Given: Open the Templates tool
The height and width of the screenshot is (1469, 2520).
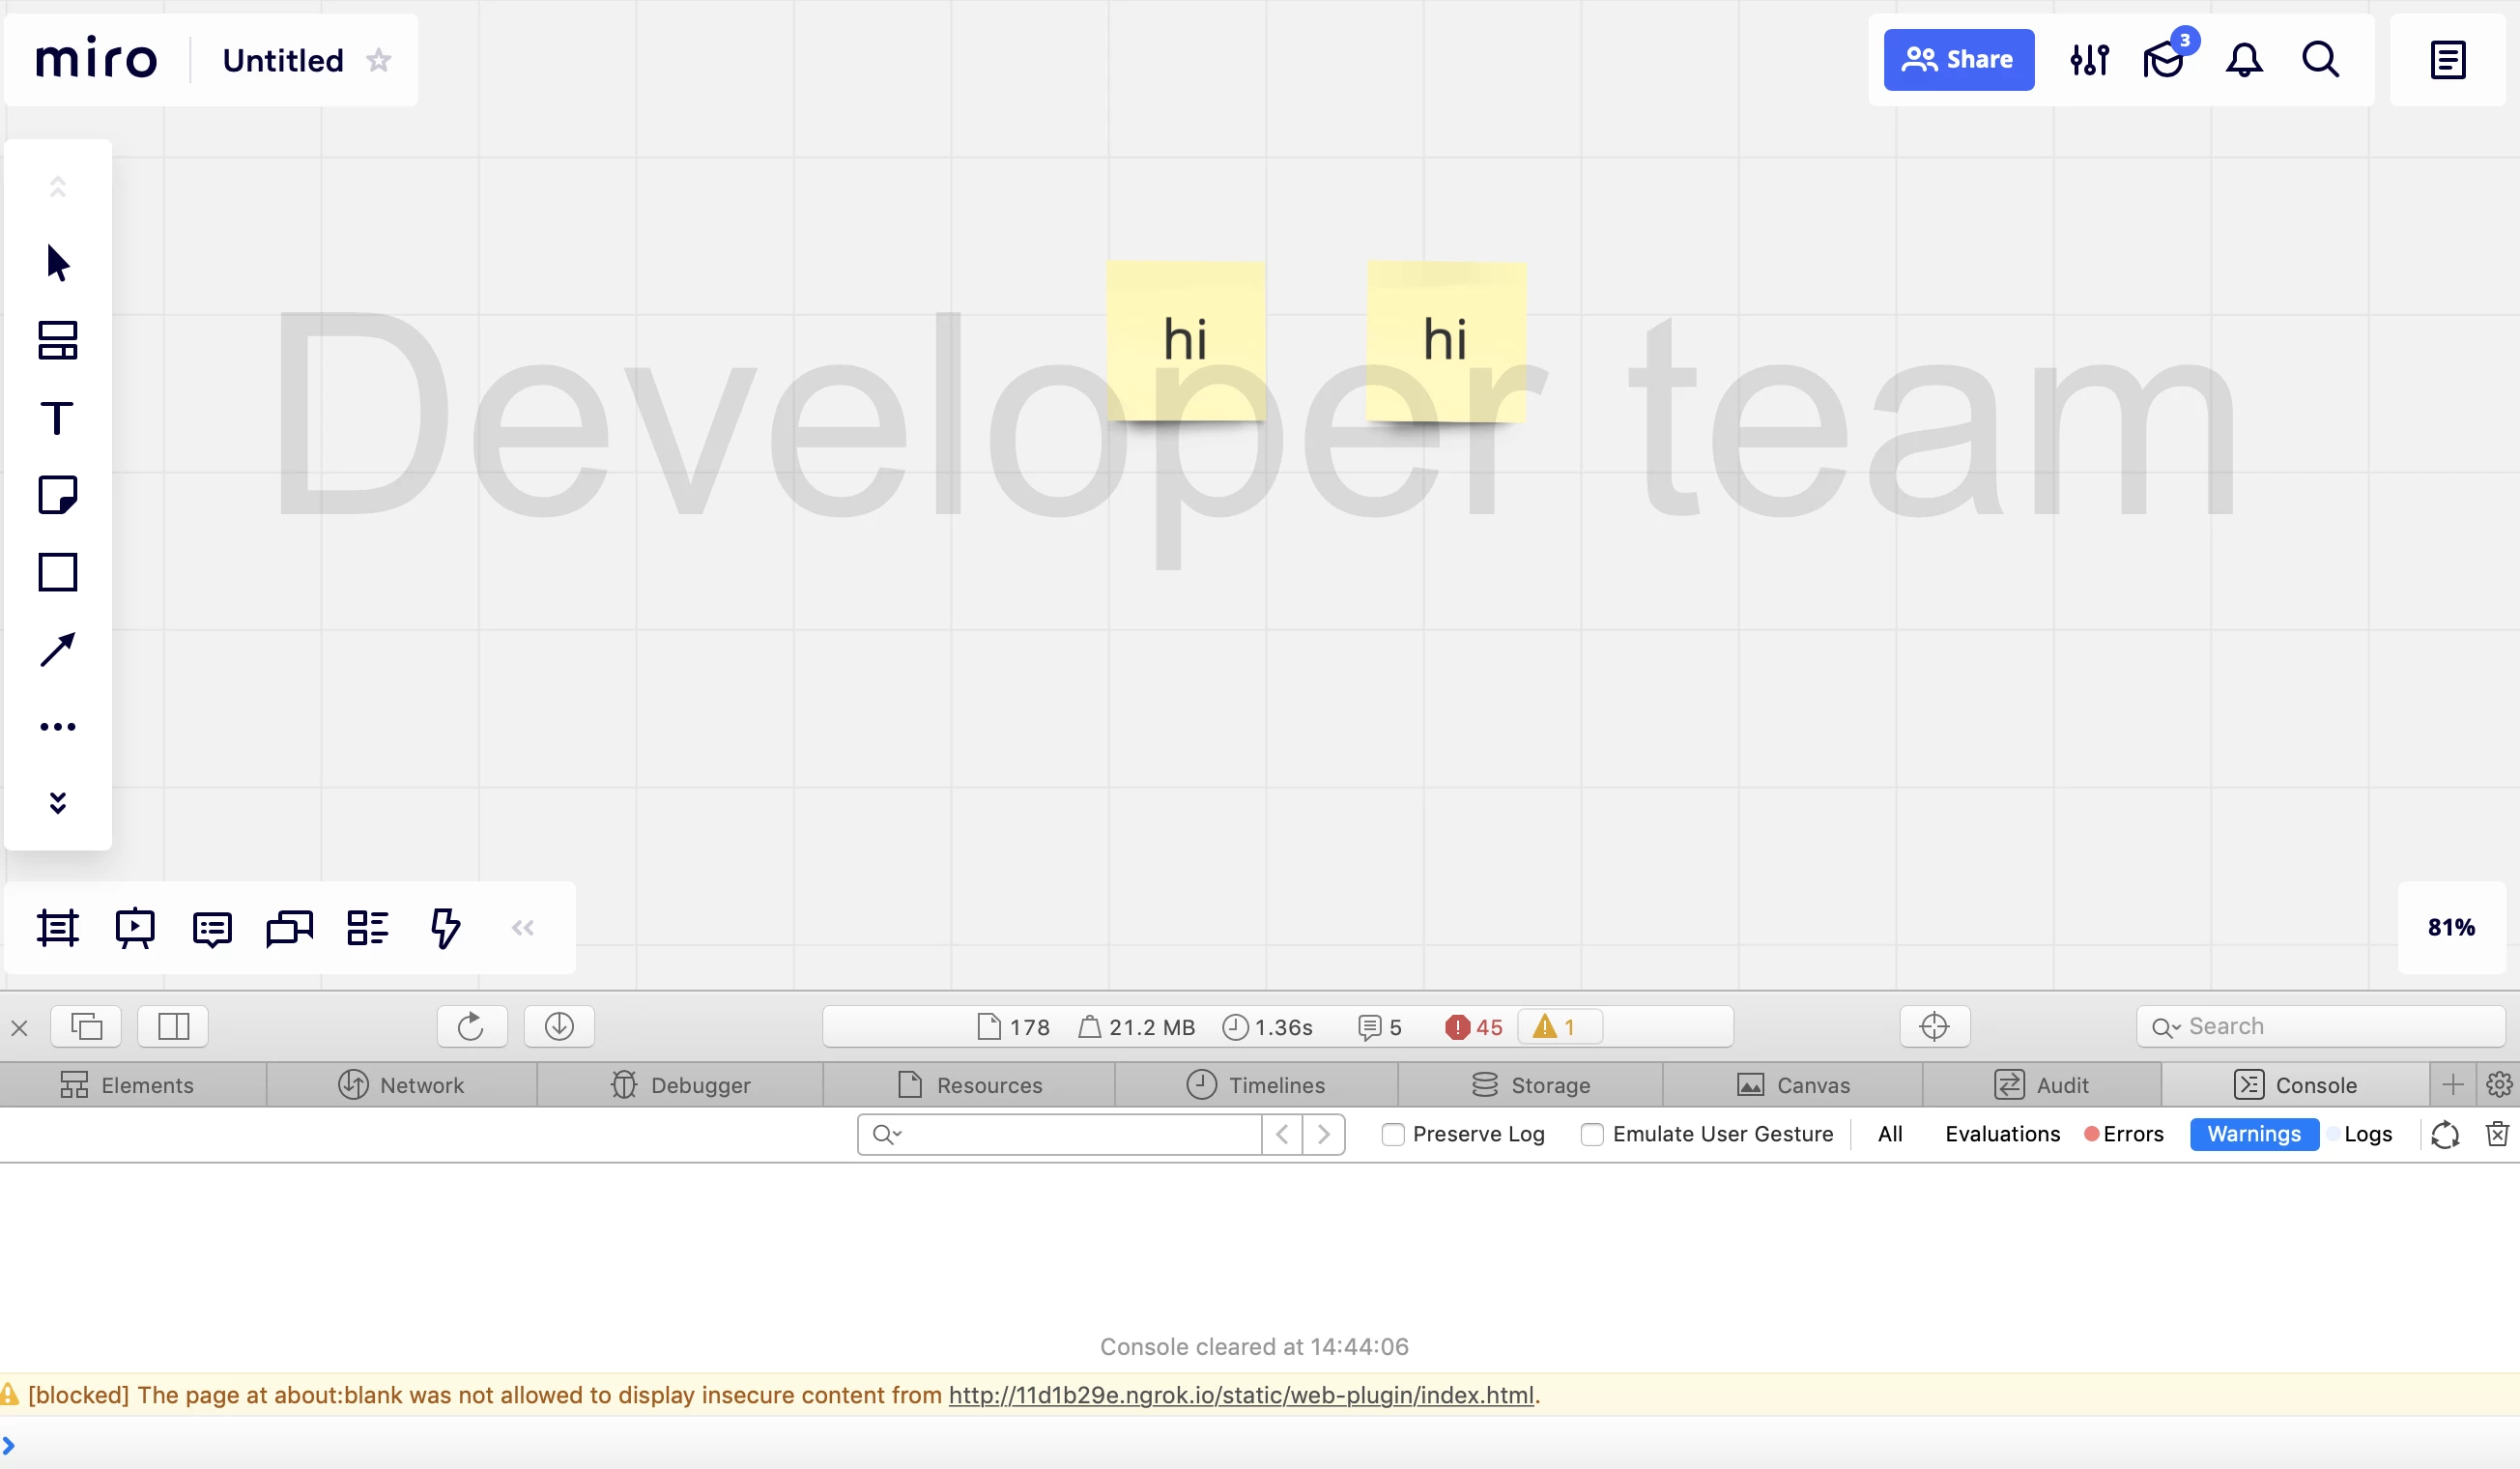Looking at the screenshot, I should (x=57, y=340).
